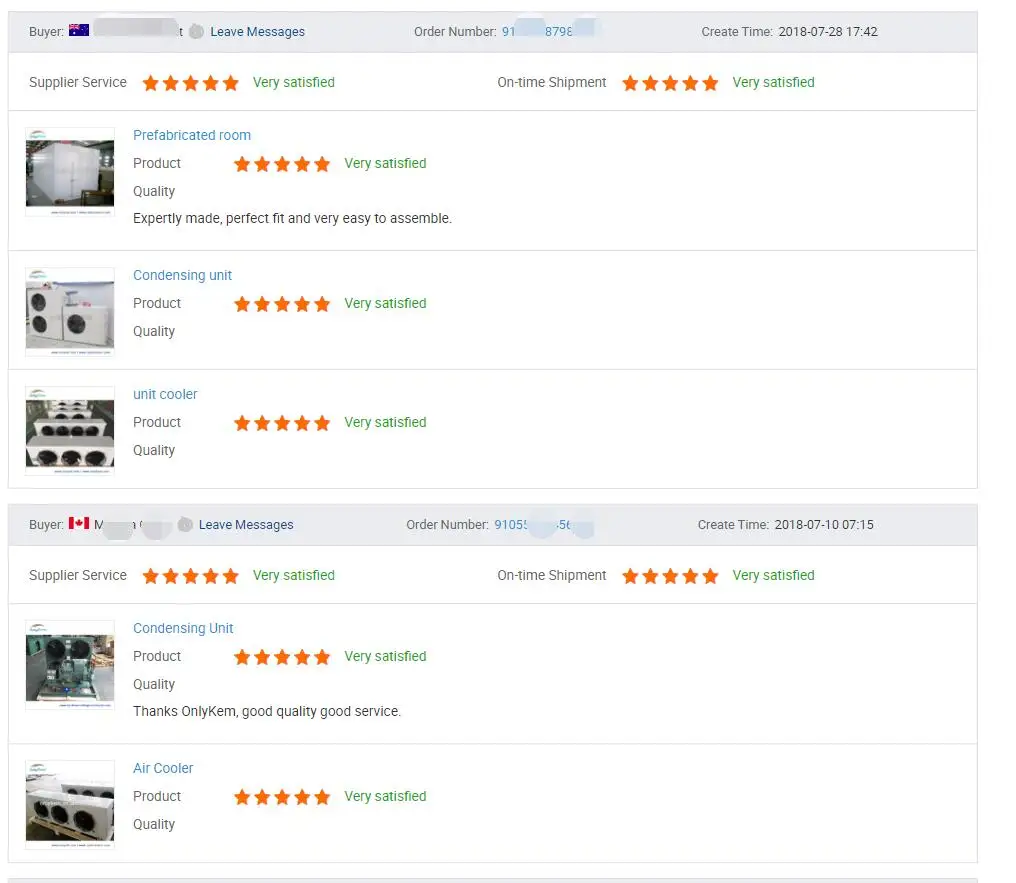This screenshot has width=1016, height=883.
Task: Click Leave Messages for the Australian buyer
Action: (x=257, y=32)
